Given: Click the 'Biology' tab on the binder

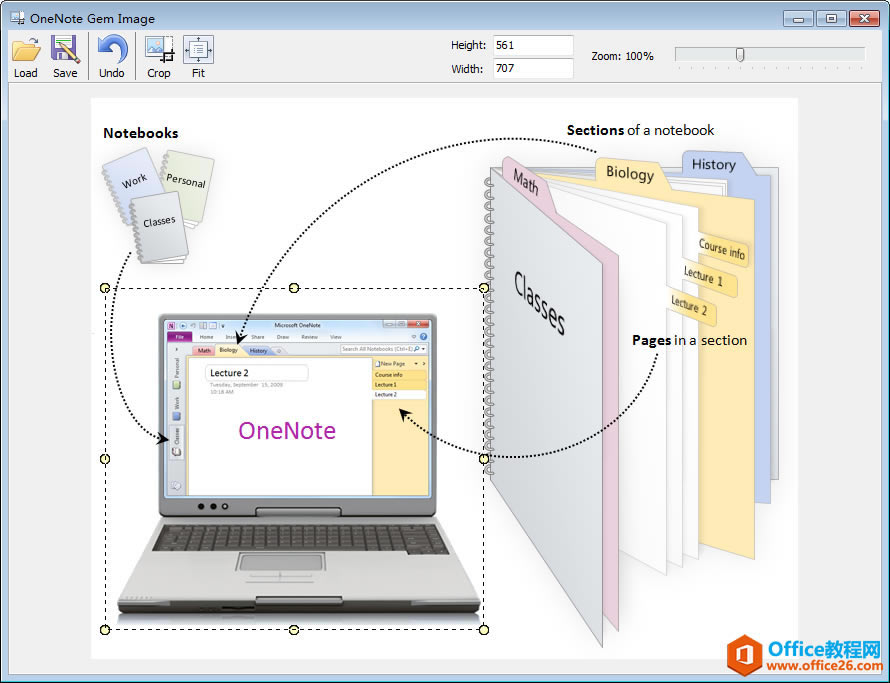Looking at the screenshot, I should pyautogui.click(x=630, y=173).
